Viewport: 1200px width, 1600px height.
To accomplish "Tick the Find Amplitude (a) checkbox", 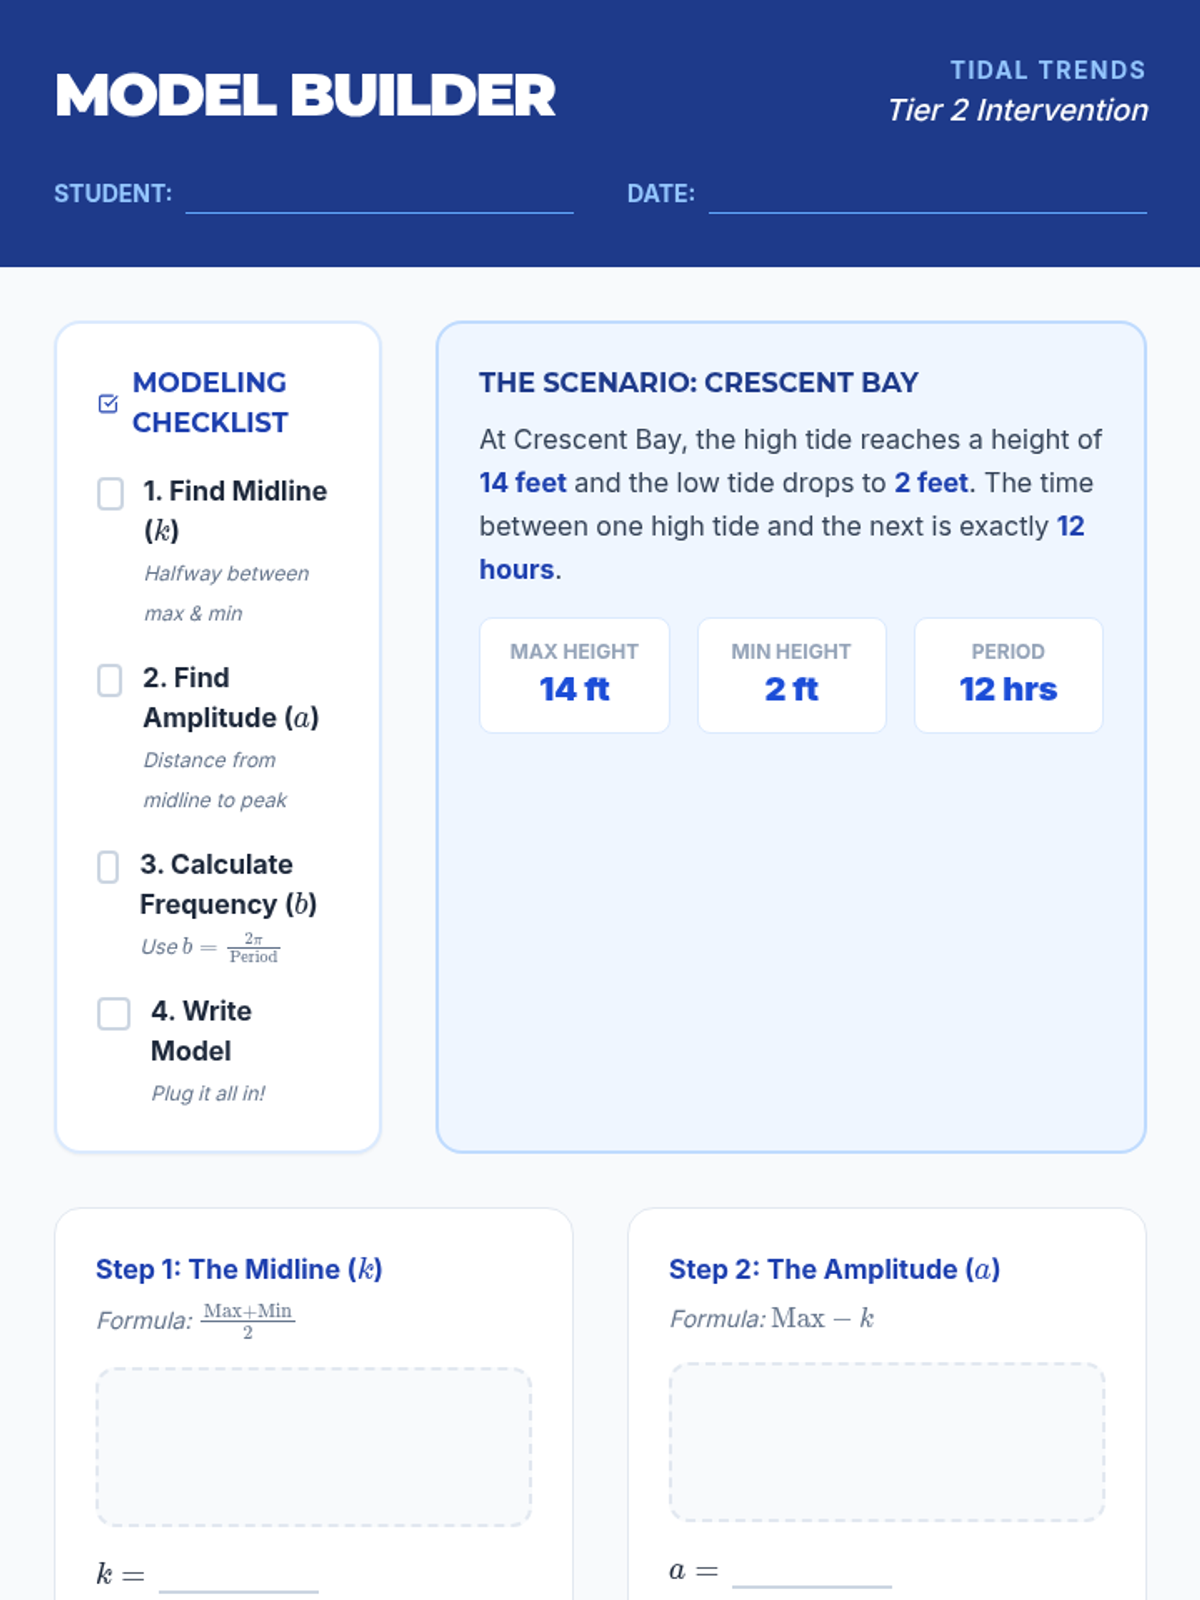I will point(110,680).
